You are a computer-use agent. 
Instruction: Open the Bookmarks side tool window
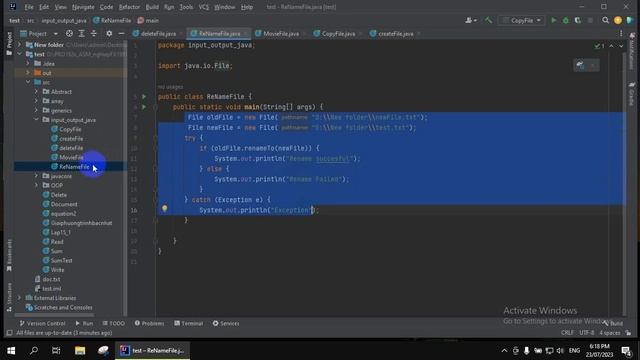tap(9, 255)
